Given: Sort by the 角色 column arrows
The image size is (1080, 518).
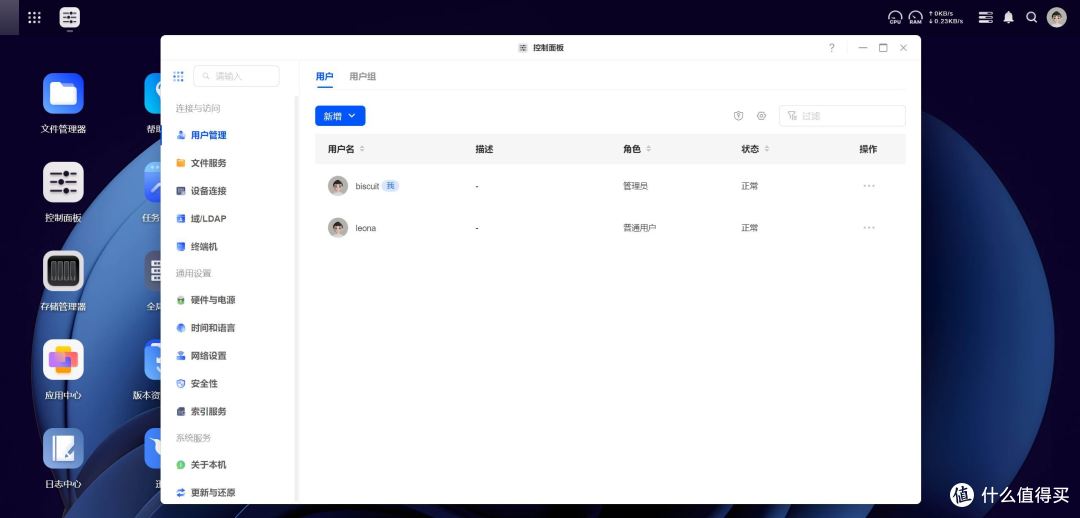Looking at the screenshot, I should [x=649, y=149].
